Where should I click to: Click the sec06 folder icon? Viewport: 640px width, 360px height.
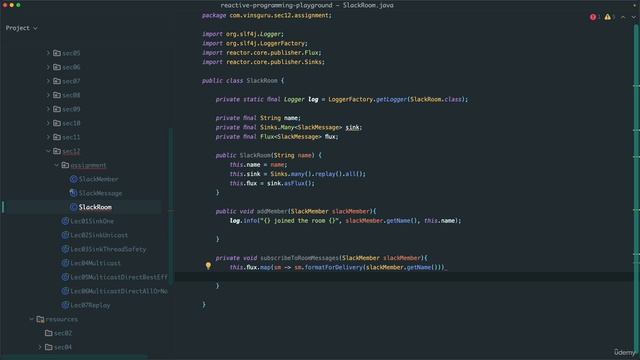57,67
